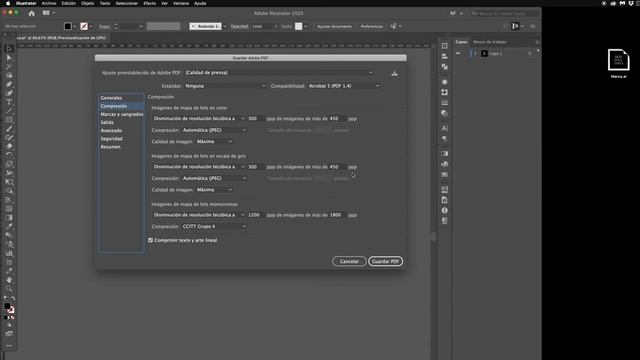Select the Selection tool arrow

[9, 49]
